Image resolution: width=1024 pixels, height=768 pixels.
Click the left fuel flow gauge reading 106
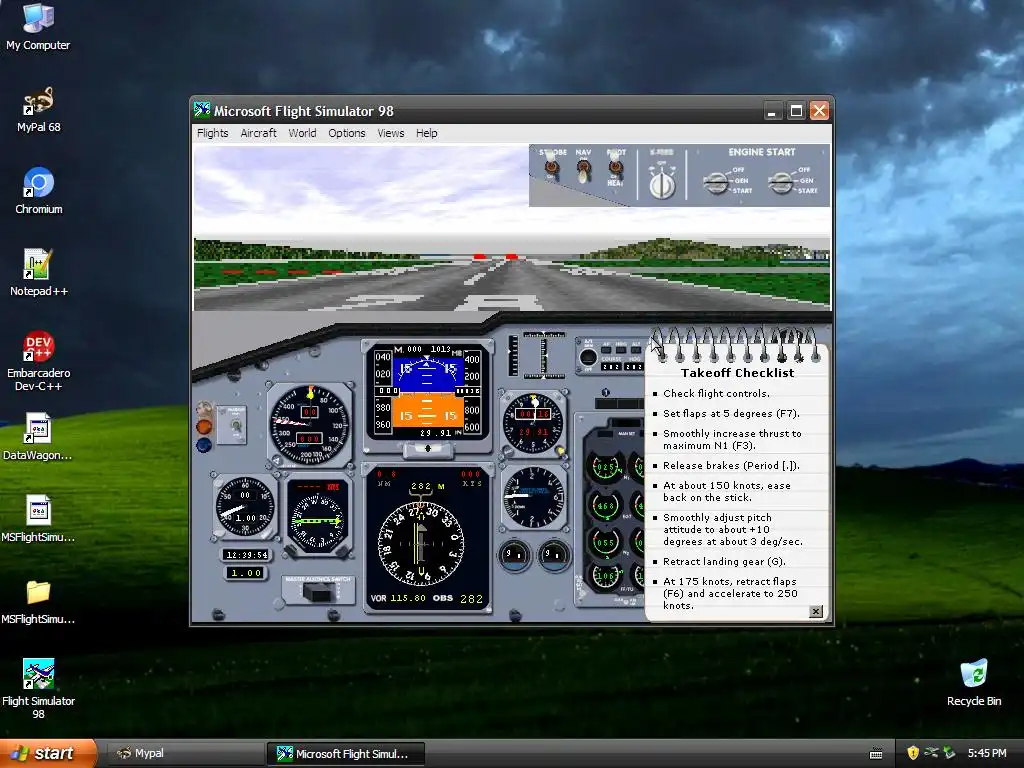[x=605, y=575]
